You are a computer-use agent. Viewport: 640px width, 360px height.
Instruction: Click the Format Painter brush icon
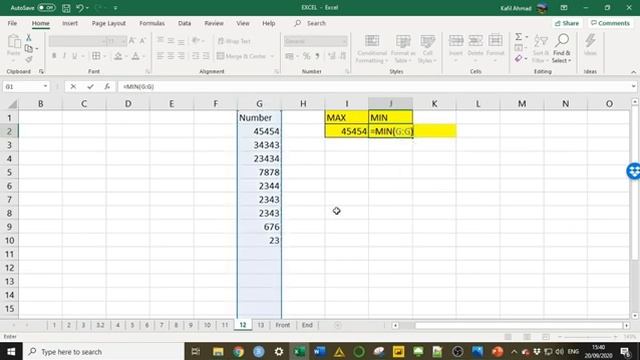[29, 60]
